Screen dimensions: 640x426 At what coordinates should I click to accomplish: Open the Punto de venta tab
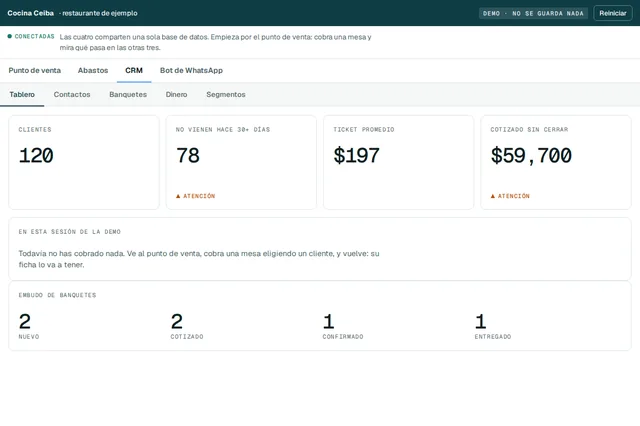tap(35, 70)
